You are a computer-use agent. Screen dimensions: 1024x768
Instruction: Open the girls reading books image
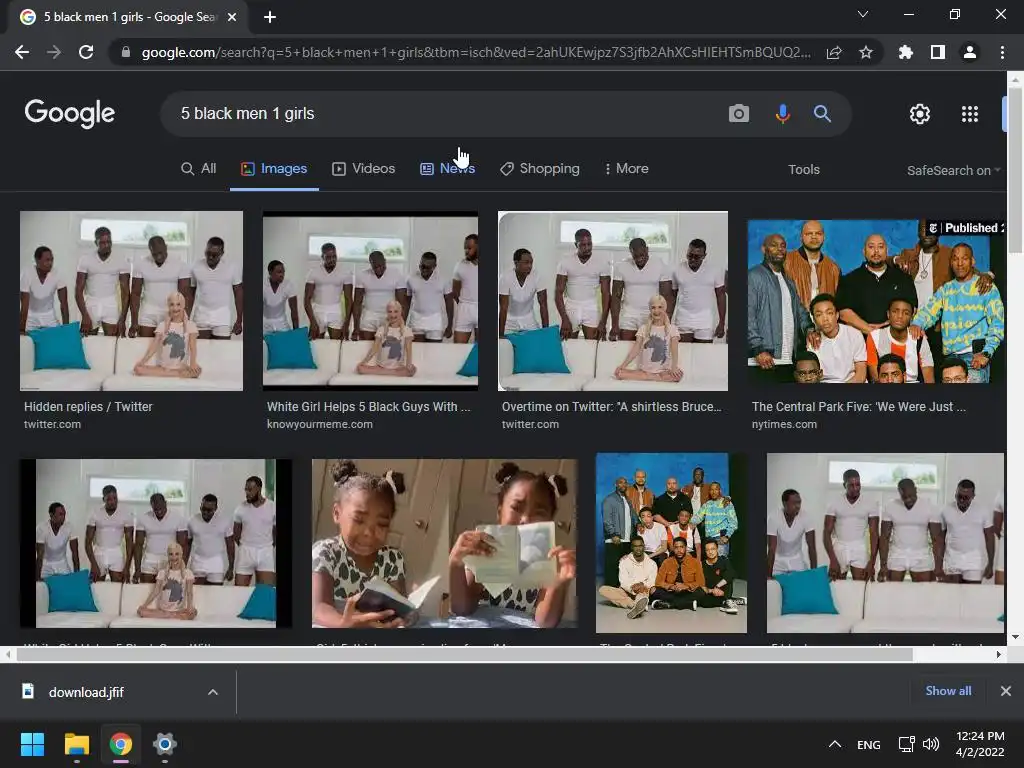445,543
